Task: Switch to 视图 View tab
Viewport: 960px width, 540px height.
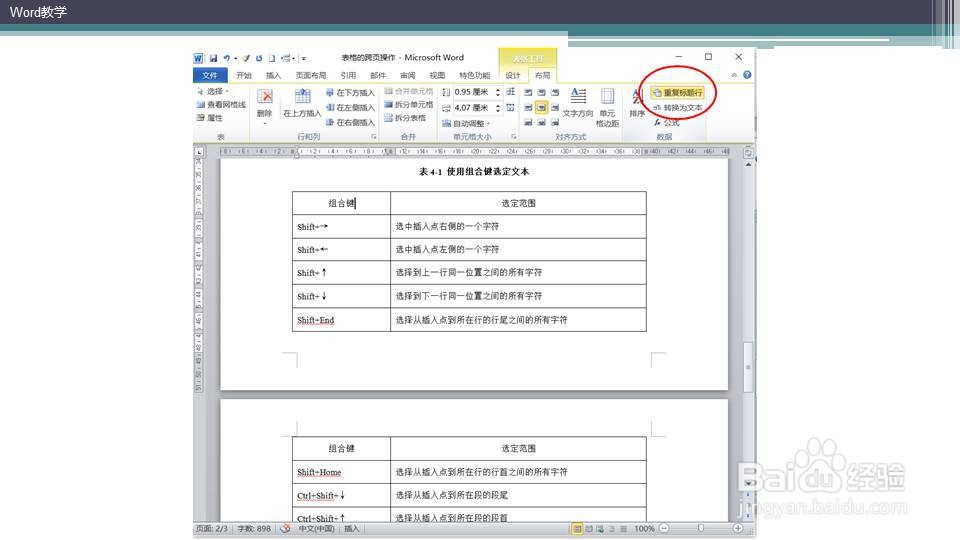Action: 437,75
